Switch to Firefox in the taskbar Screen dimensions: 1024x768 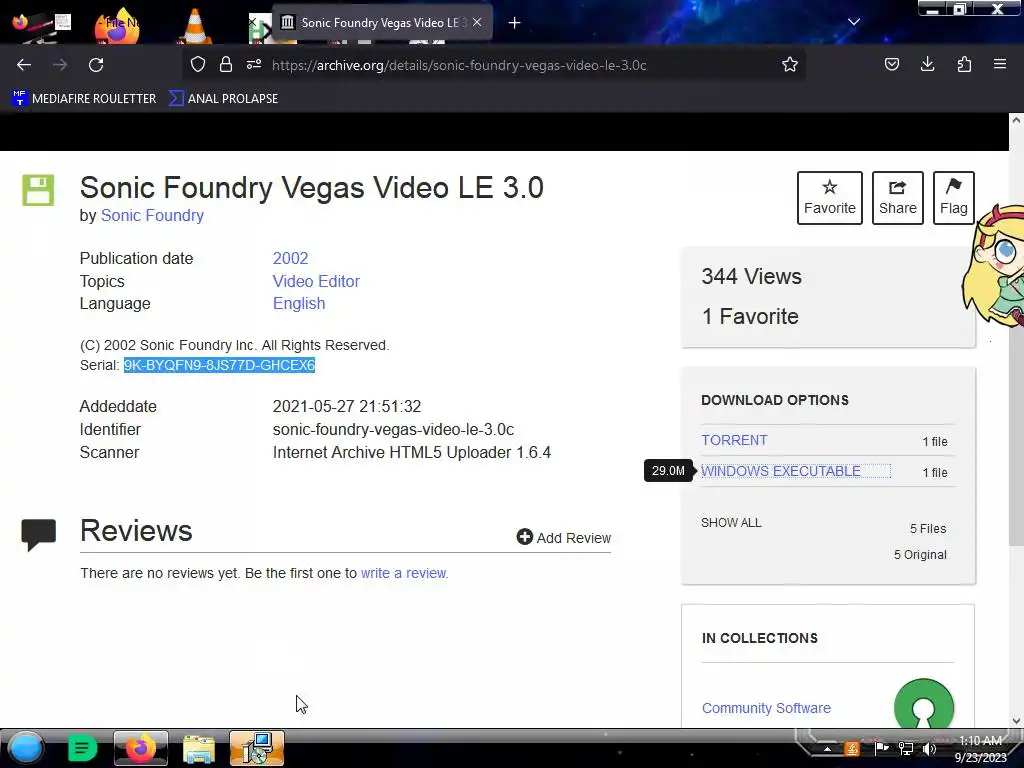tap(140, 748)
